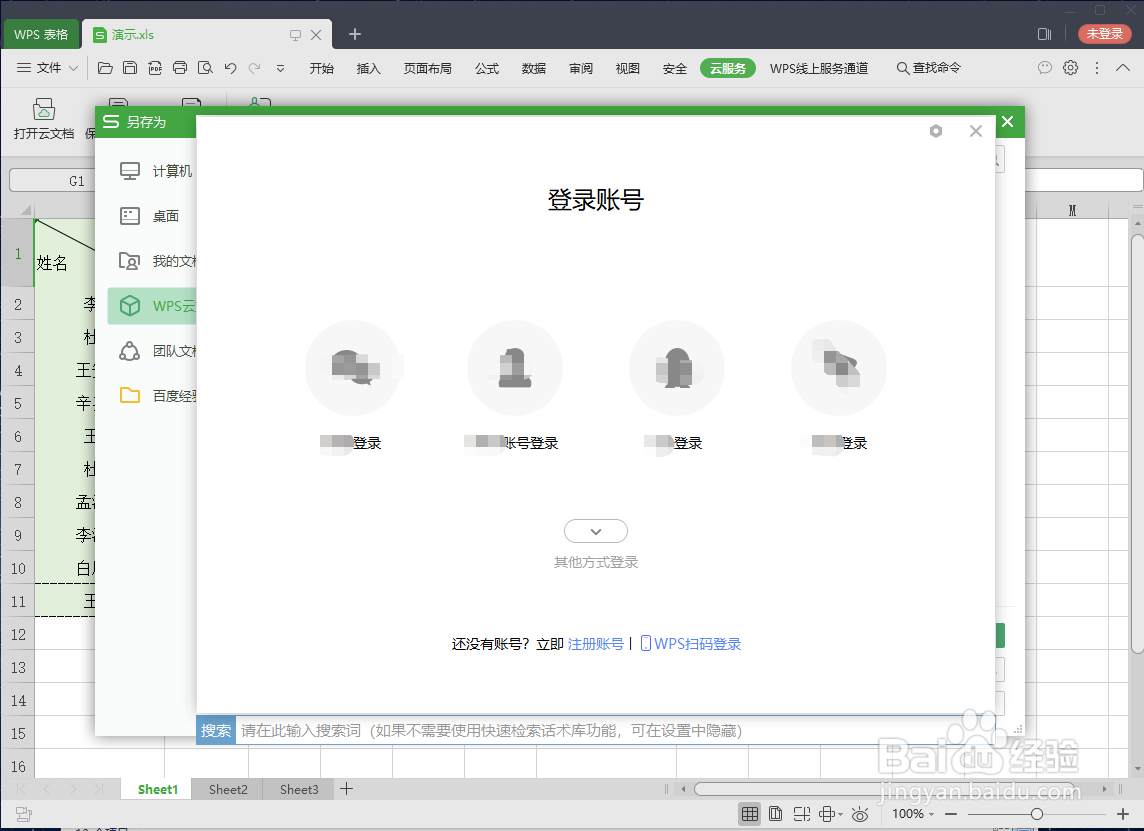
Task: Select page layout view icon
Action: click(776, 813)
